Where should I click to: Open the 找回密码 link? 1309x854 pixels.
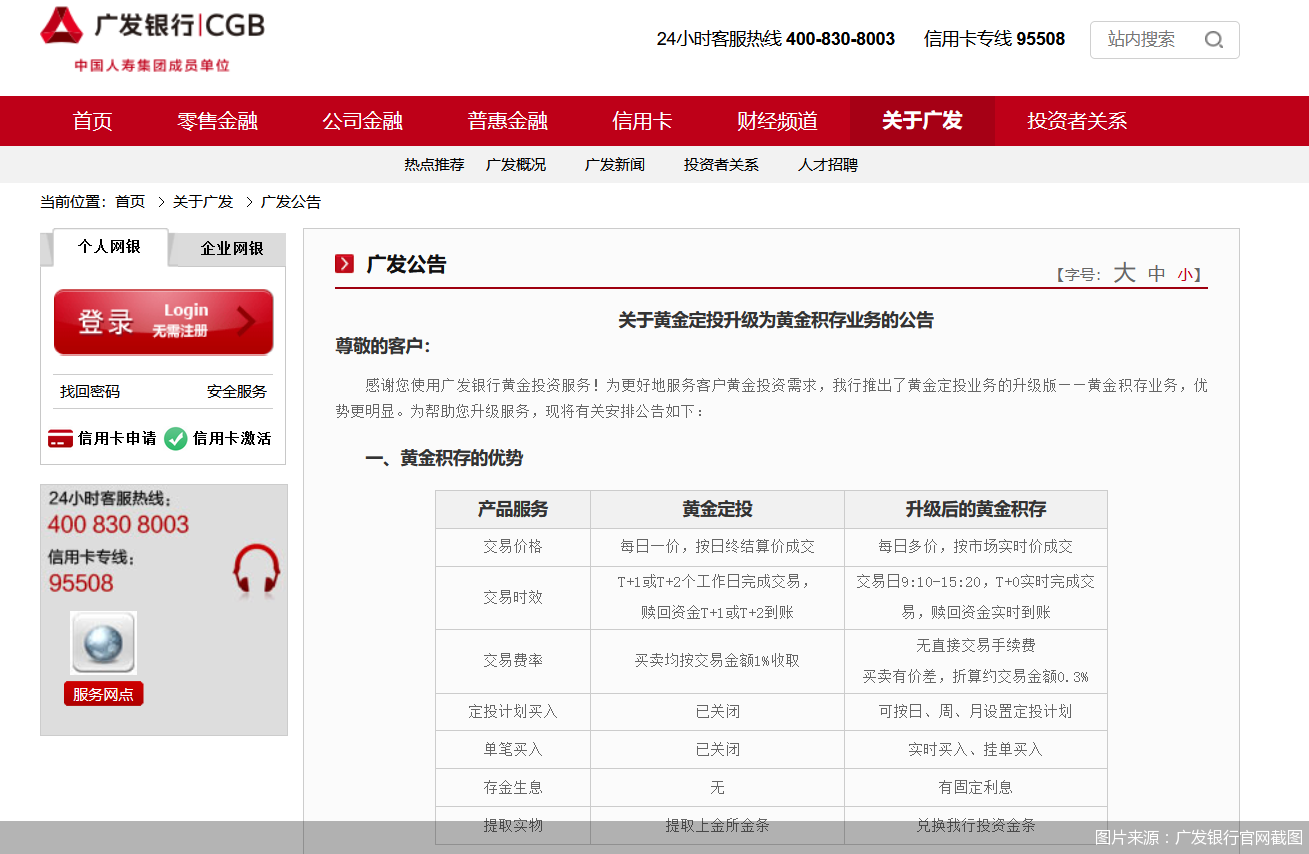tap(90, 391)
